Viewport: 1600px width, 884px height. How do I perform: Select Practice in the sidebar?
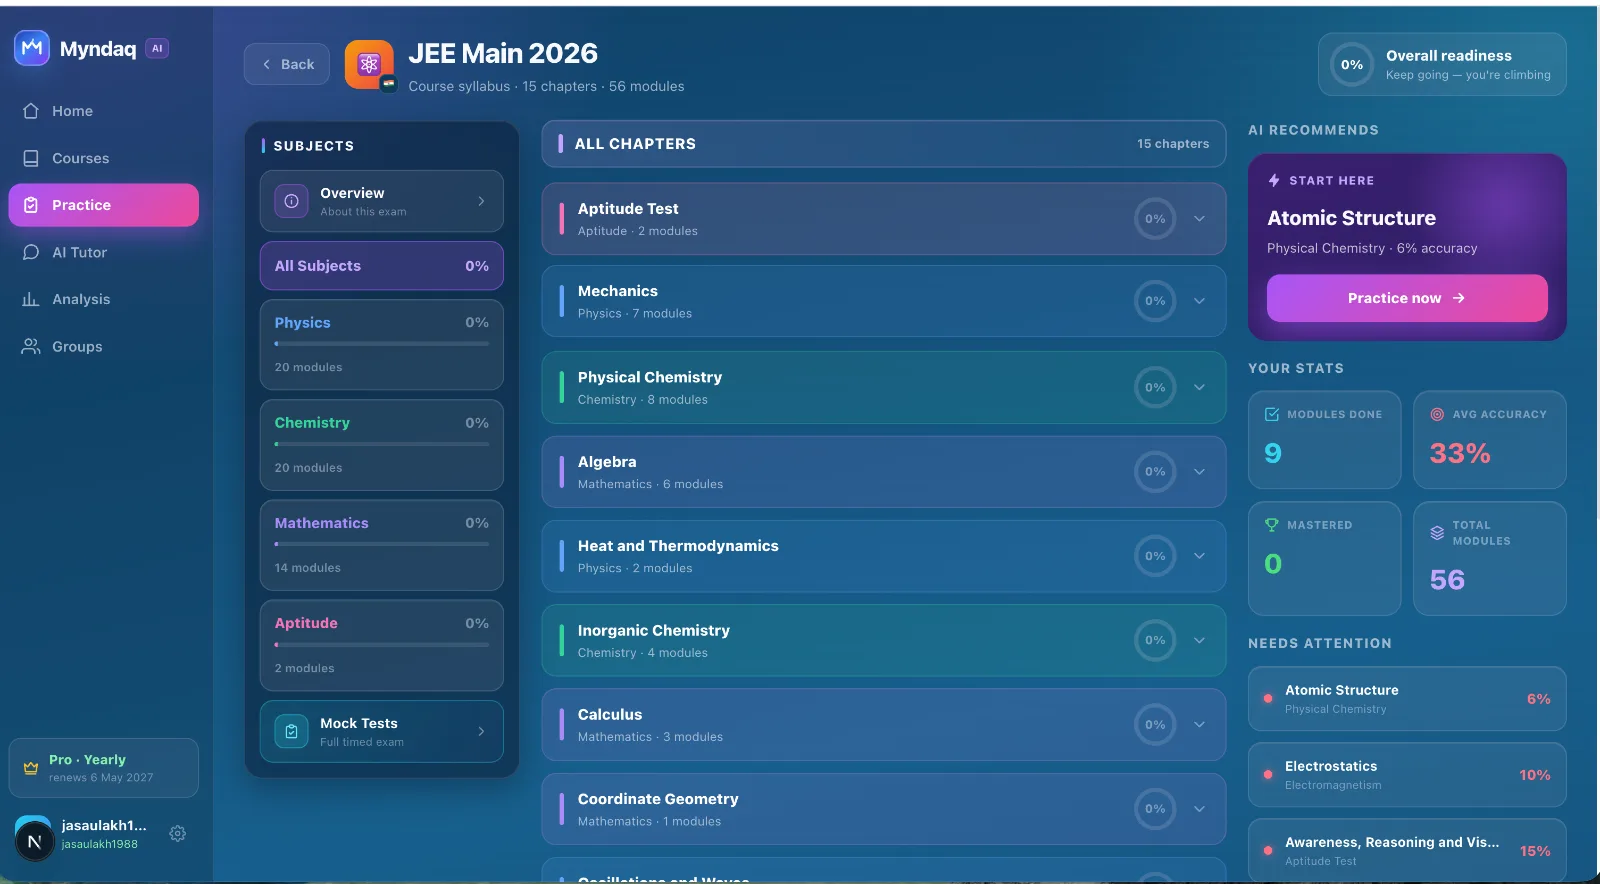[x=104, y=205]
